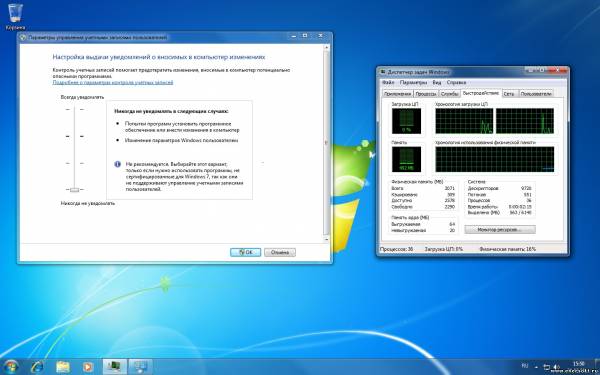Click the 'Невыгружаемая' kernel memory row
Viewport: 600px width, 375px height.
(x=423, y=230)
